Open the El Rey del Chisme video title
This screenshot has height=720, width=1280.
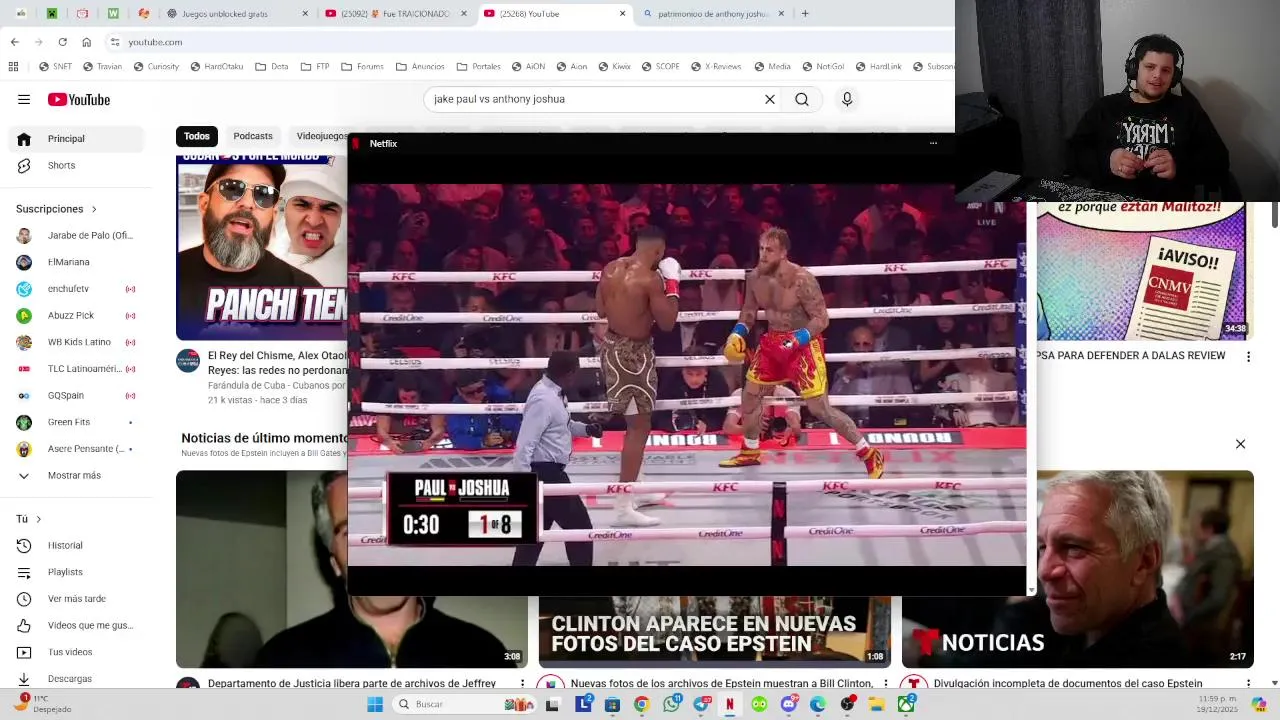[277, 362]
